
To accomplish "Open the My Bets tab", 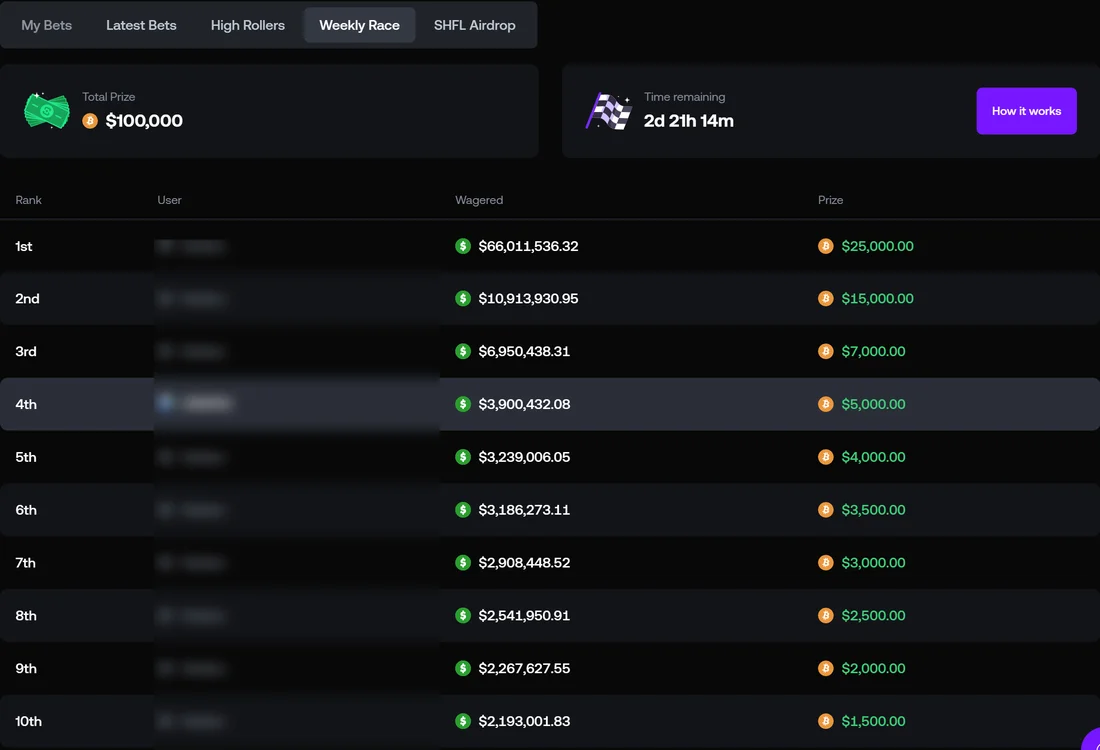I will click(x=46, y=25).
